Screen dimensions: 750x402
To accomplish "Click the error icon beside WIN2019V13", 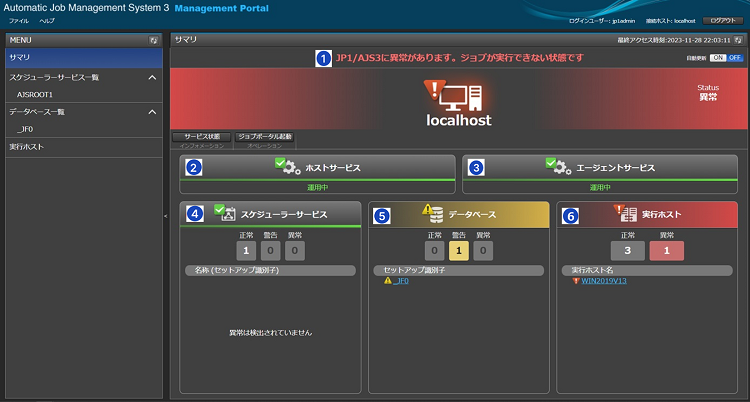I will (x=576, y=281).
